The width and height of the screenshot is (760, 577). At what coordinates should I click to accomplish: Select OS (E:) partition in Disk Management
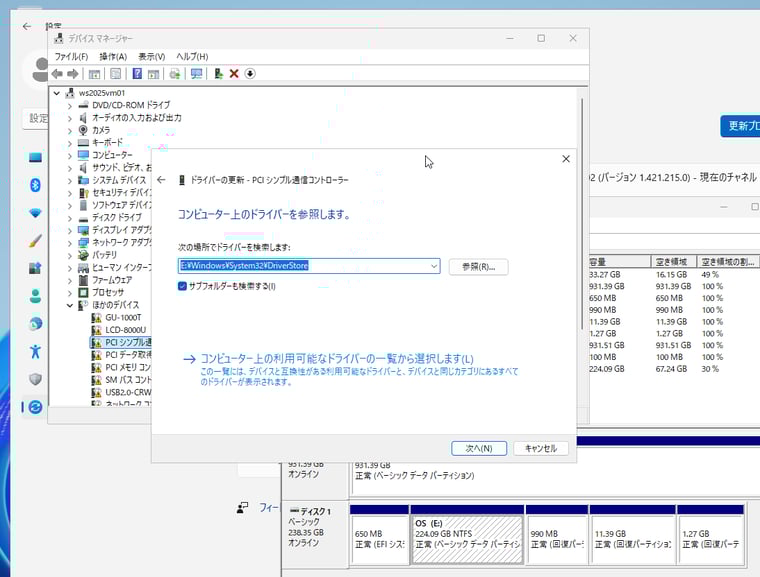[x=467, y=539]
